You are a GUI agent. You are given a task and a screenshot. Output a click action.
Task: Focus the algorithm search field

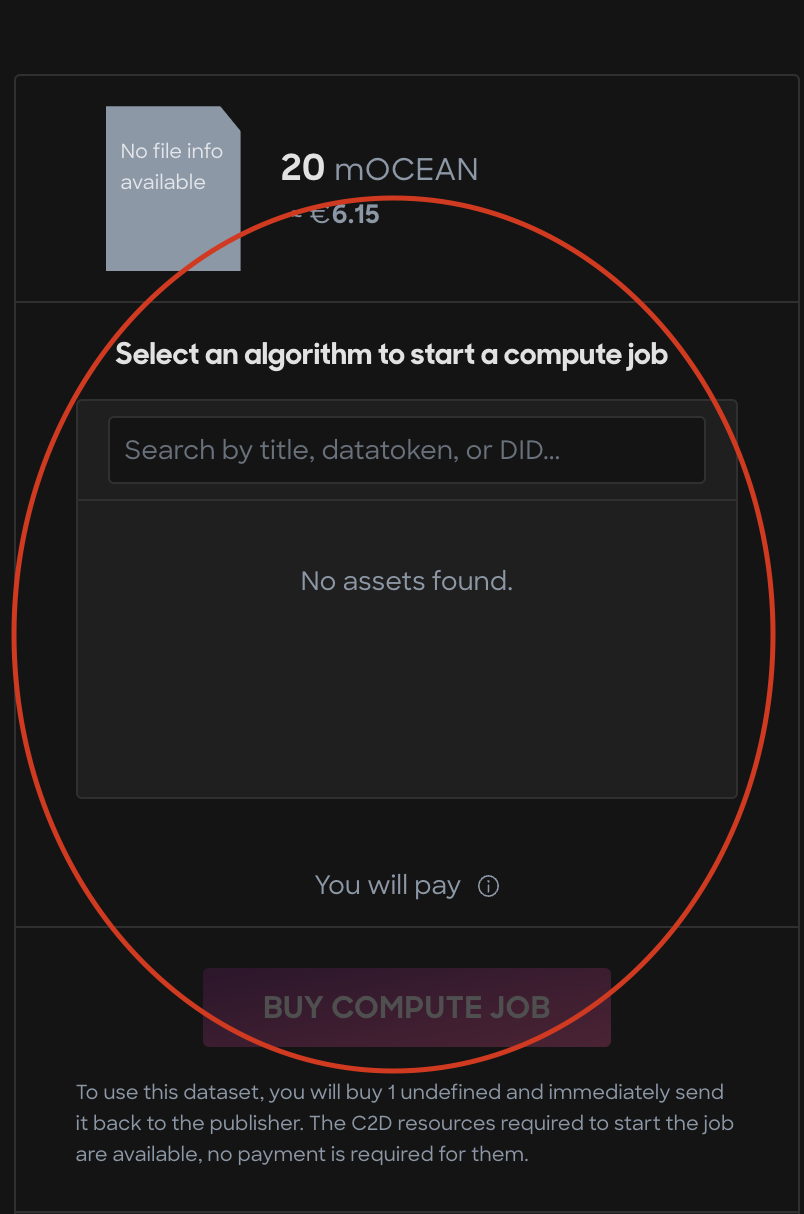(407, 450)
